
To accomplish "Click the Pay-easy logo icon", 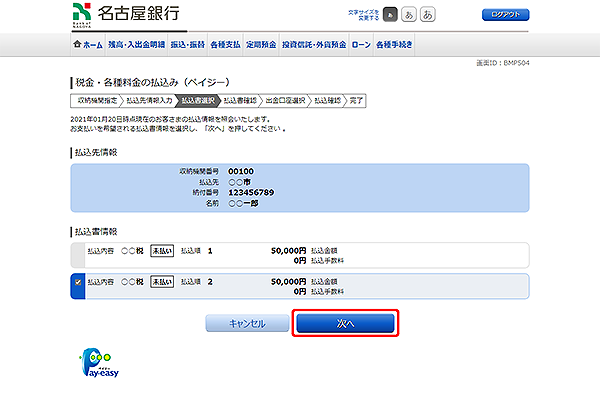I will click(99, 362).
